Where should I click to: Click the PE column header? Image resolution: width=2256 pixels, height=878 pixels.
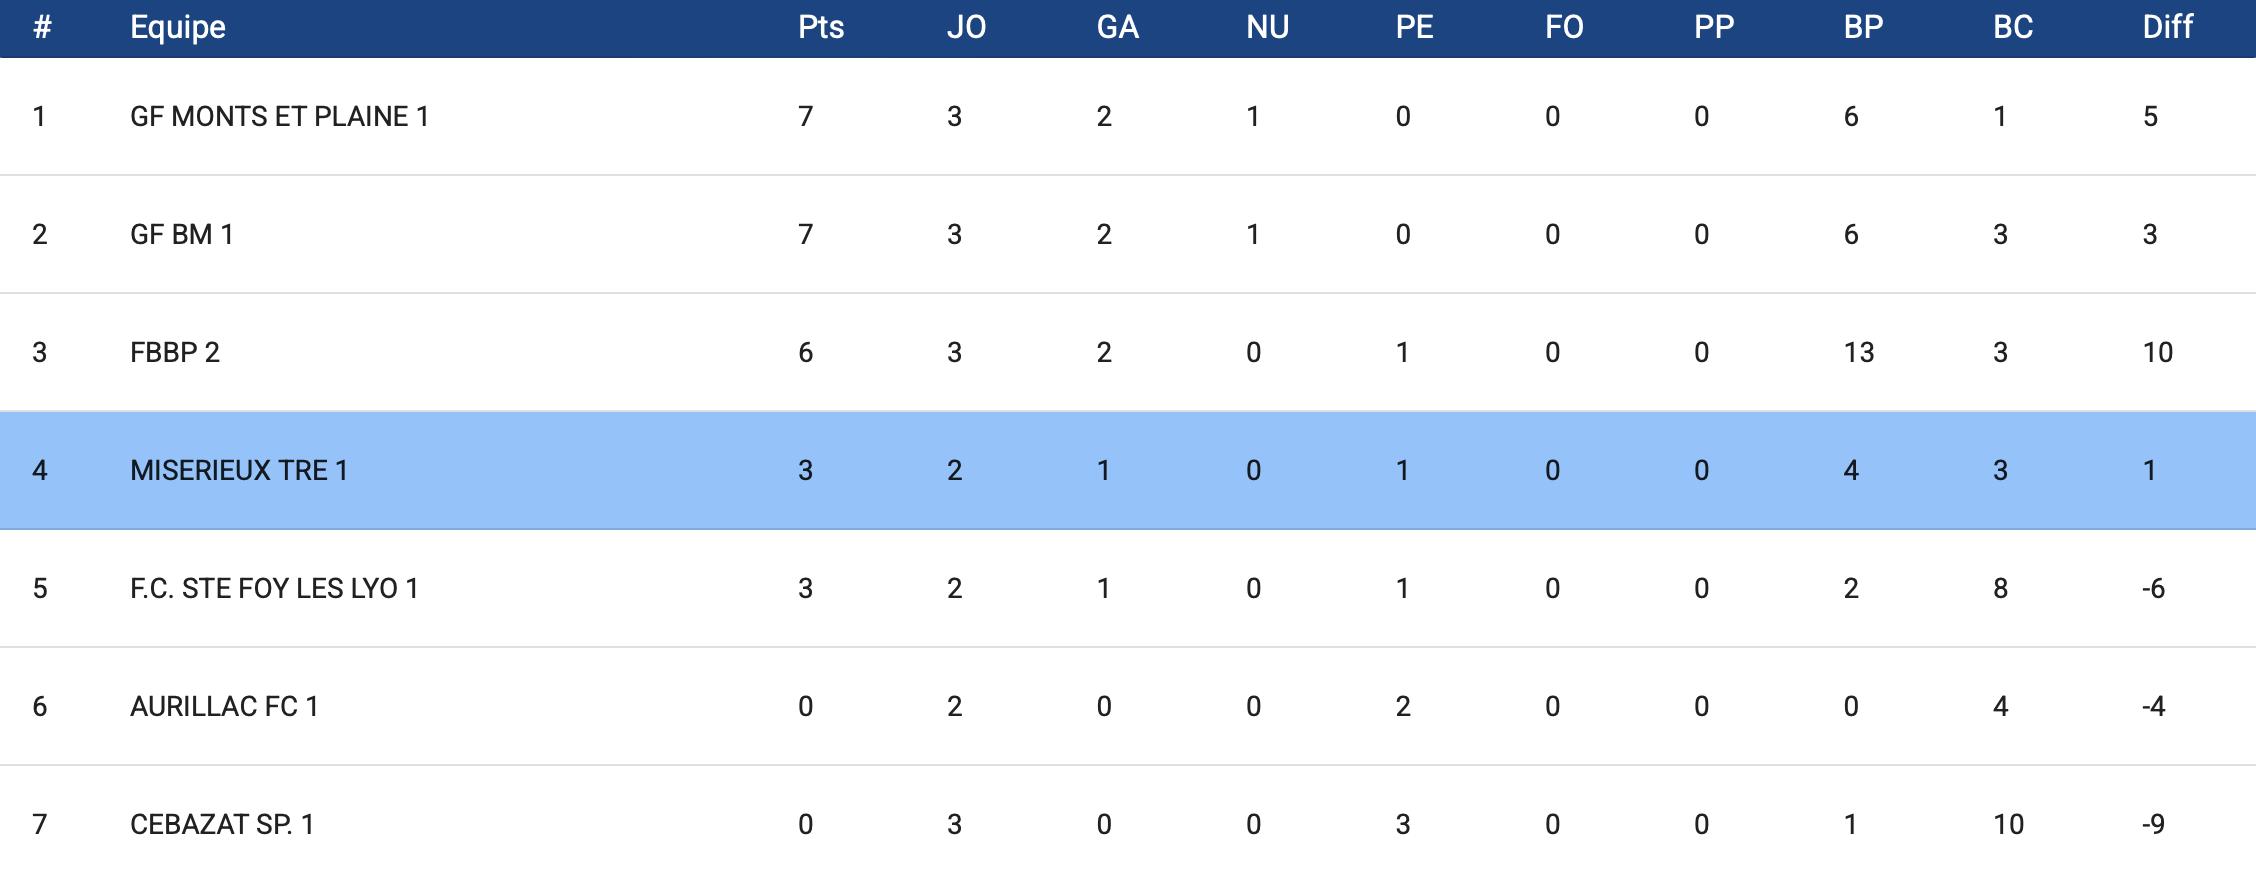[x=1414, y=27]
